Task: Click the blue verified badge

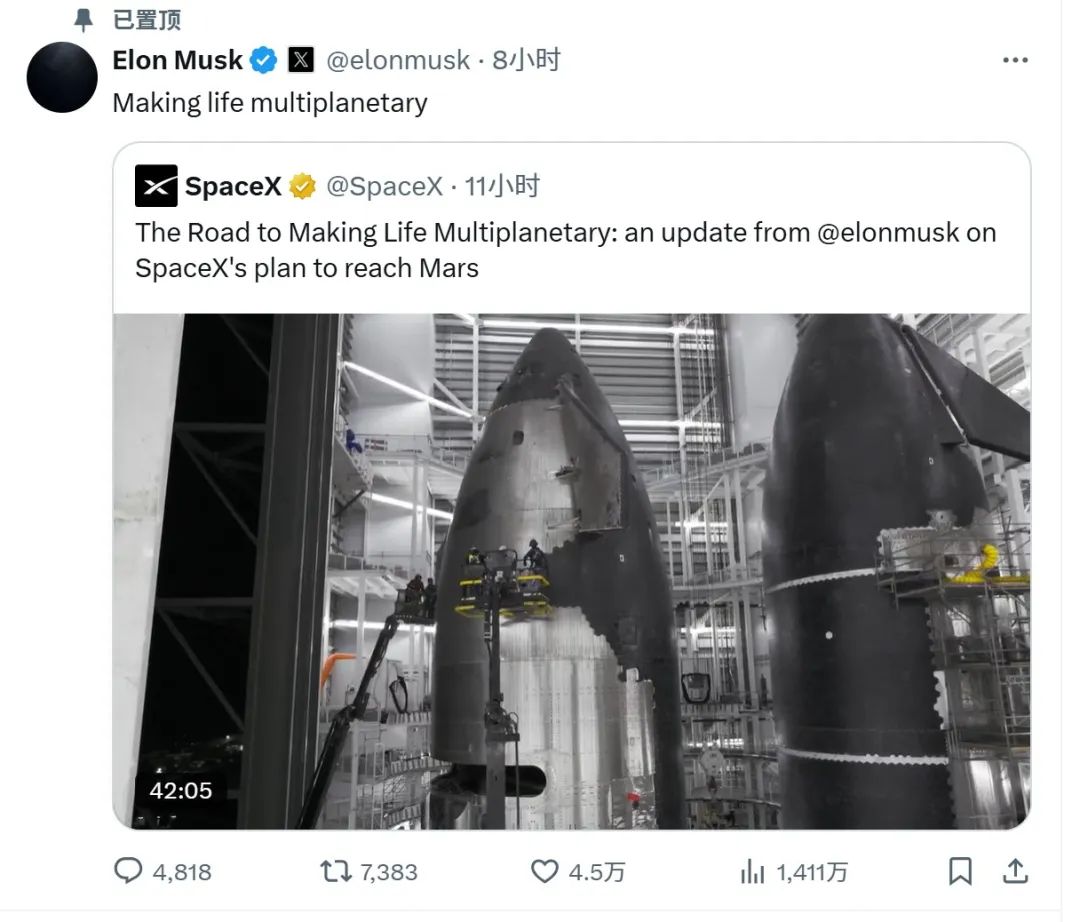Action: (x=263, y=60)
